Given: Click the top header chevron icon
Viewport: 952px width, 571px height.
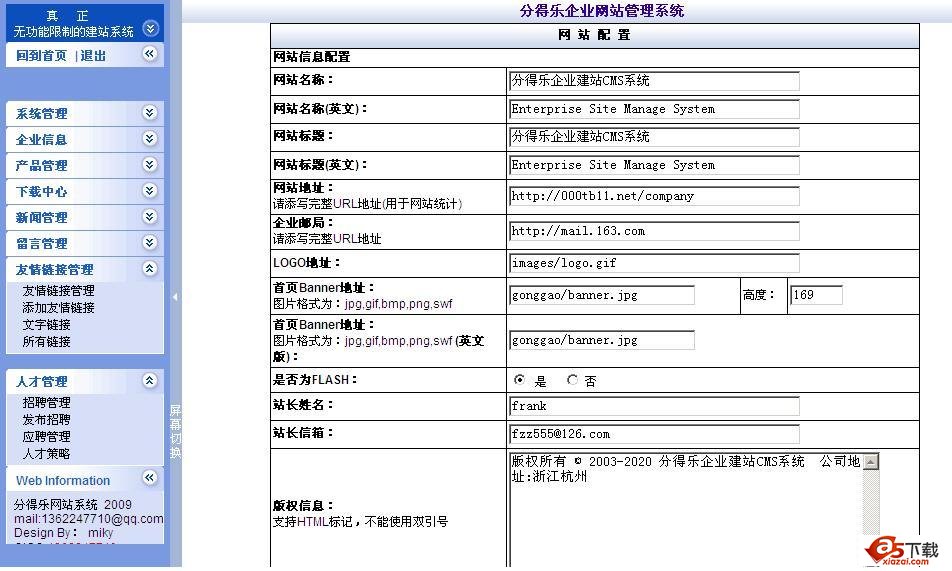Looking at the screenshot, I should click(x=150, y=28).
